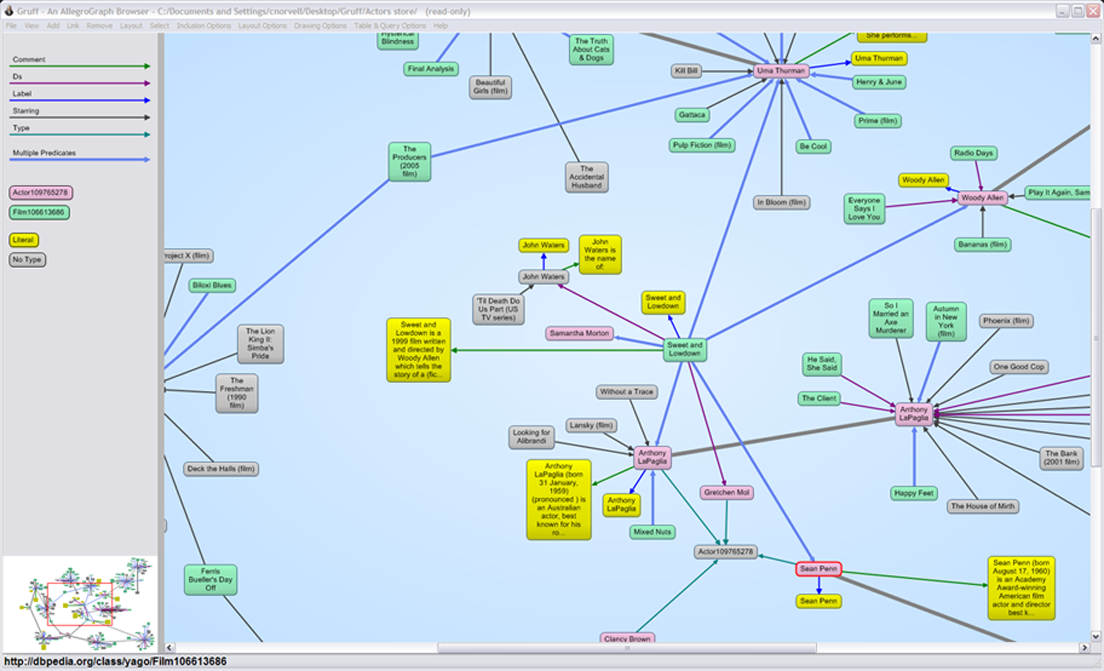Click the Gruff application icon in title bar
The height and width of the screenshot is (671, 1104).
(x=9, y=10)
